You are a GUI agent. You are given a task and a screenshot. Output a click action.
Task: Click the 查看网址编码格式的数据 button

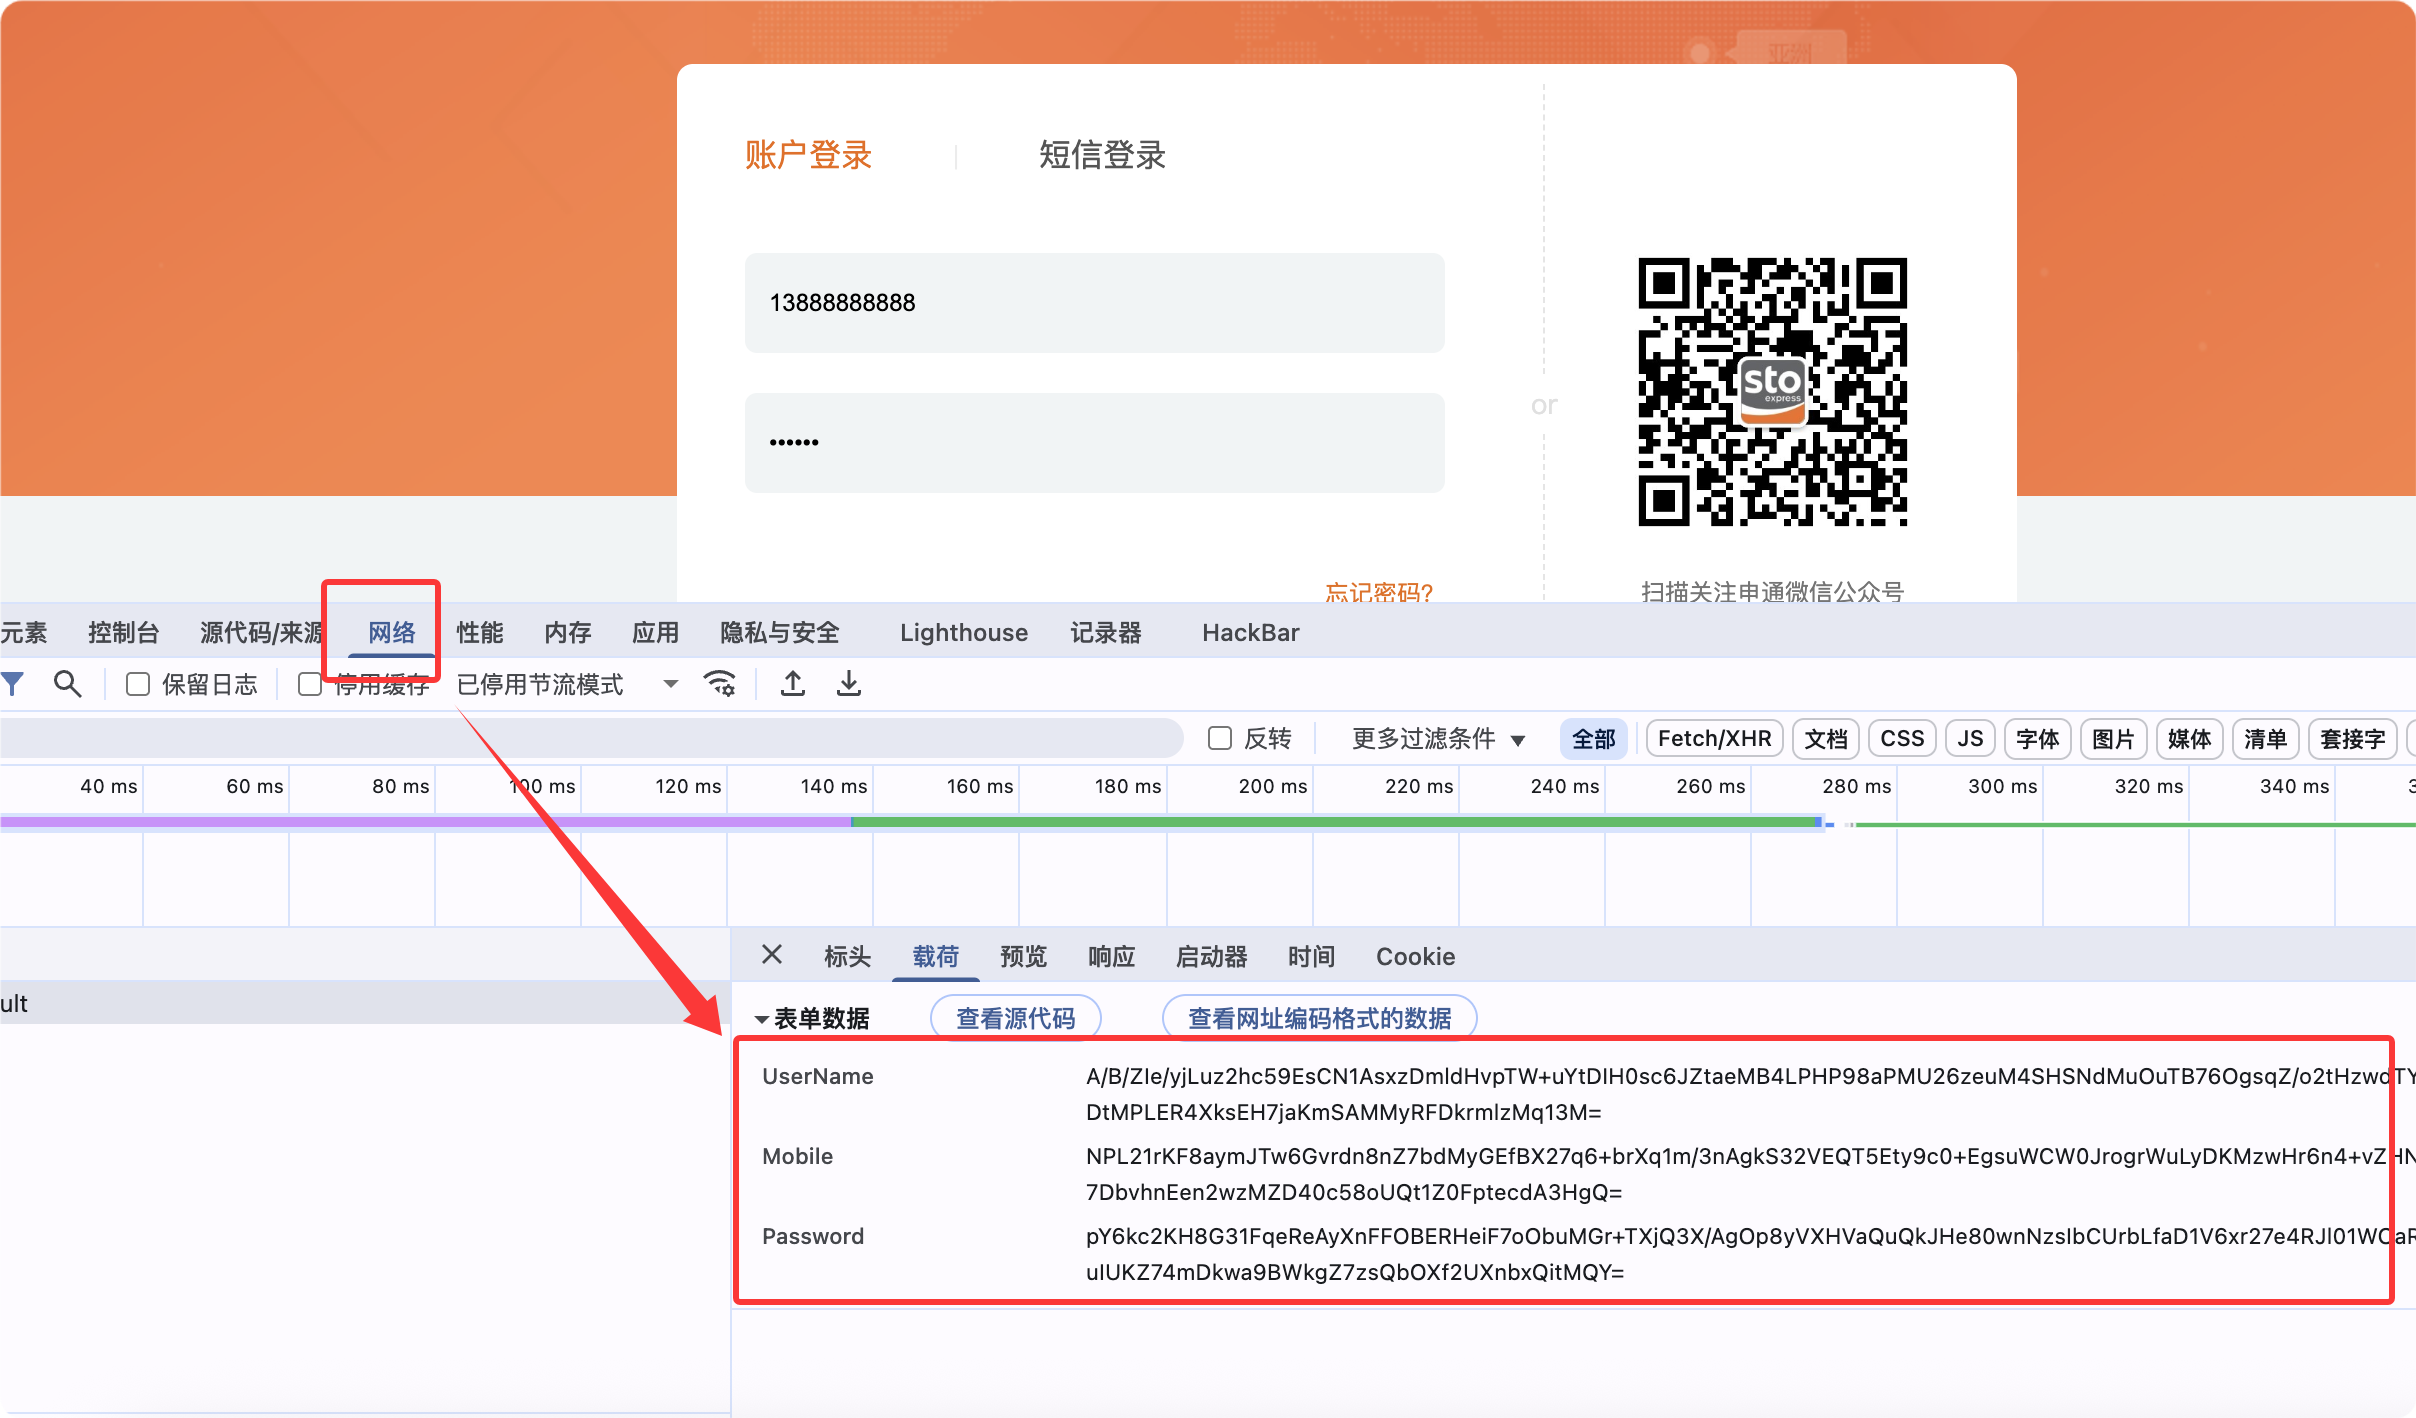coord(1318,1017)
